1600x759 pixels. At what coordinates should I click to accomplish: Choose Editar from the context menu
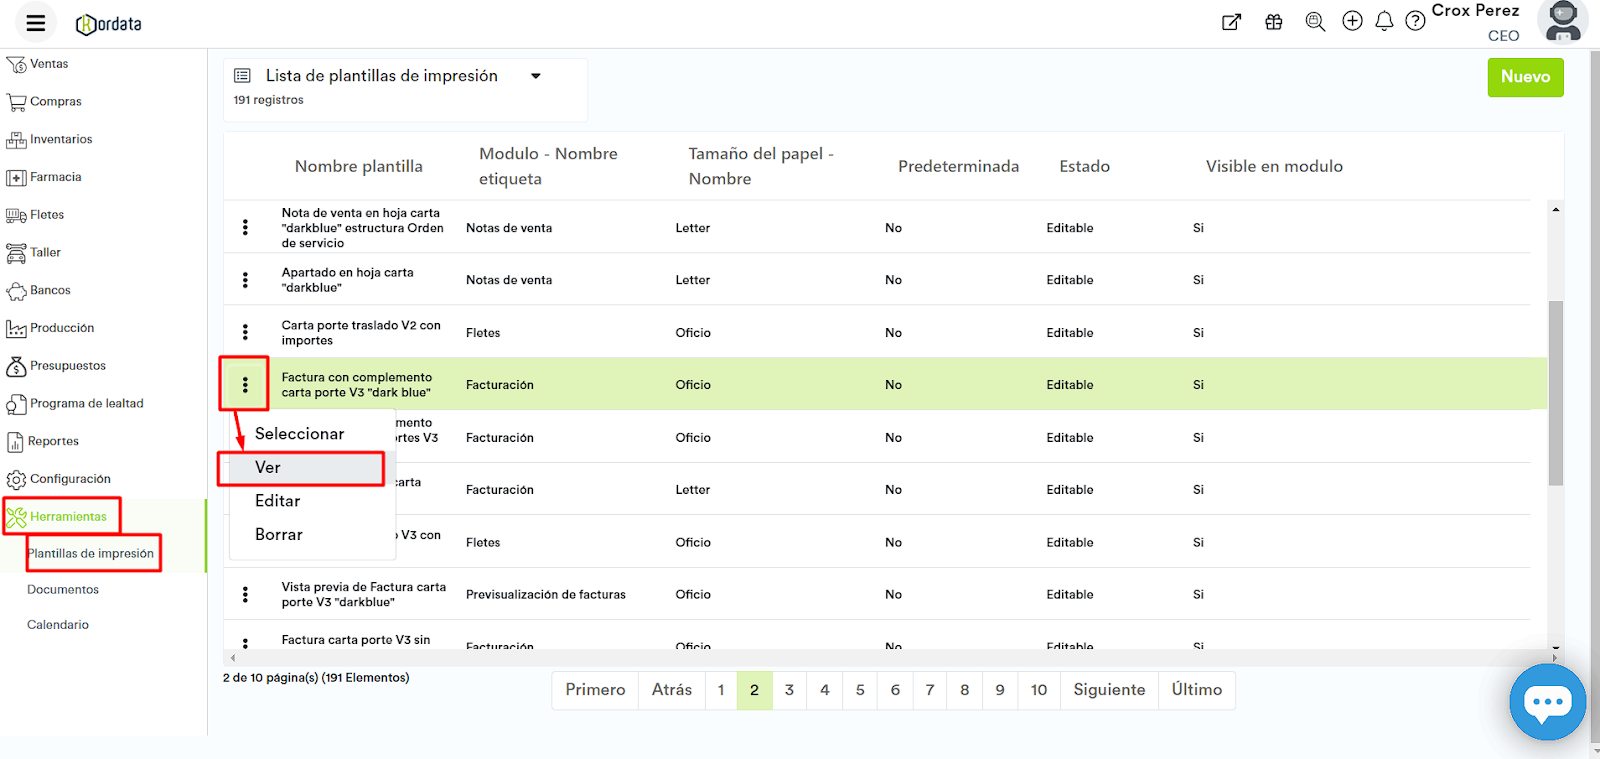pyautogui.click(x=278, y=501)
